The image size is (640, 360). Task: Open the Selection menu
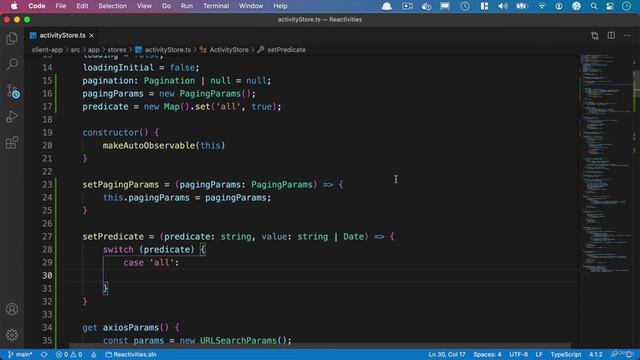(x=113, y=6)
